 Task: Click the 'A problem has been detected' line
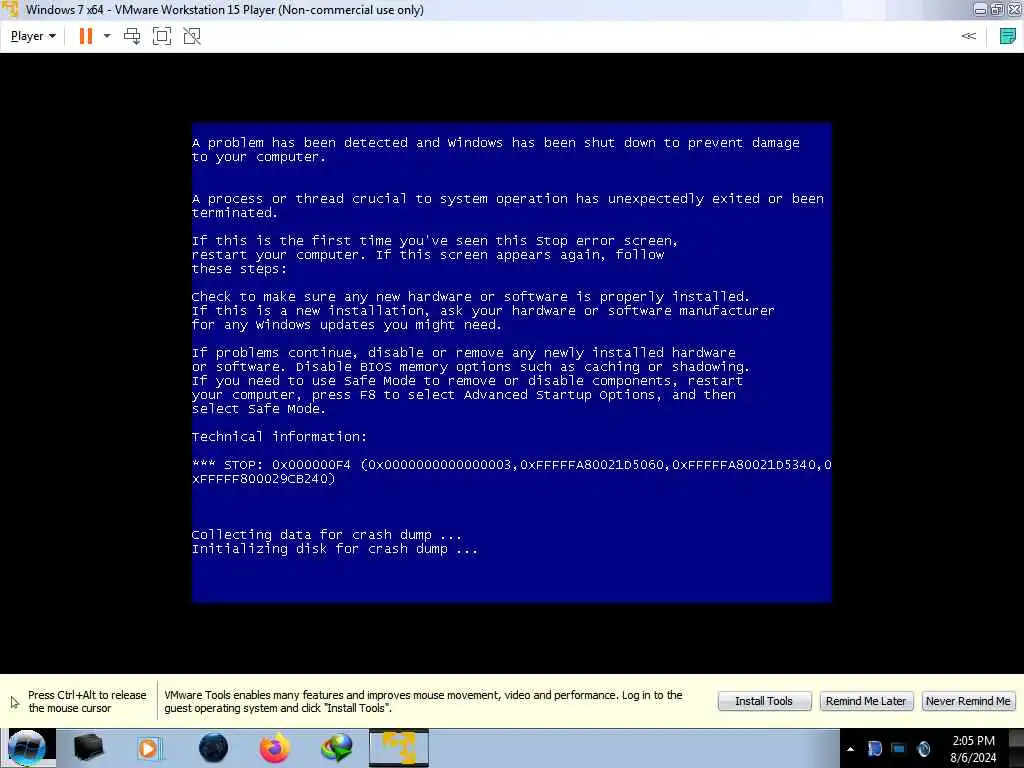coord(496,143)
